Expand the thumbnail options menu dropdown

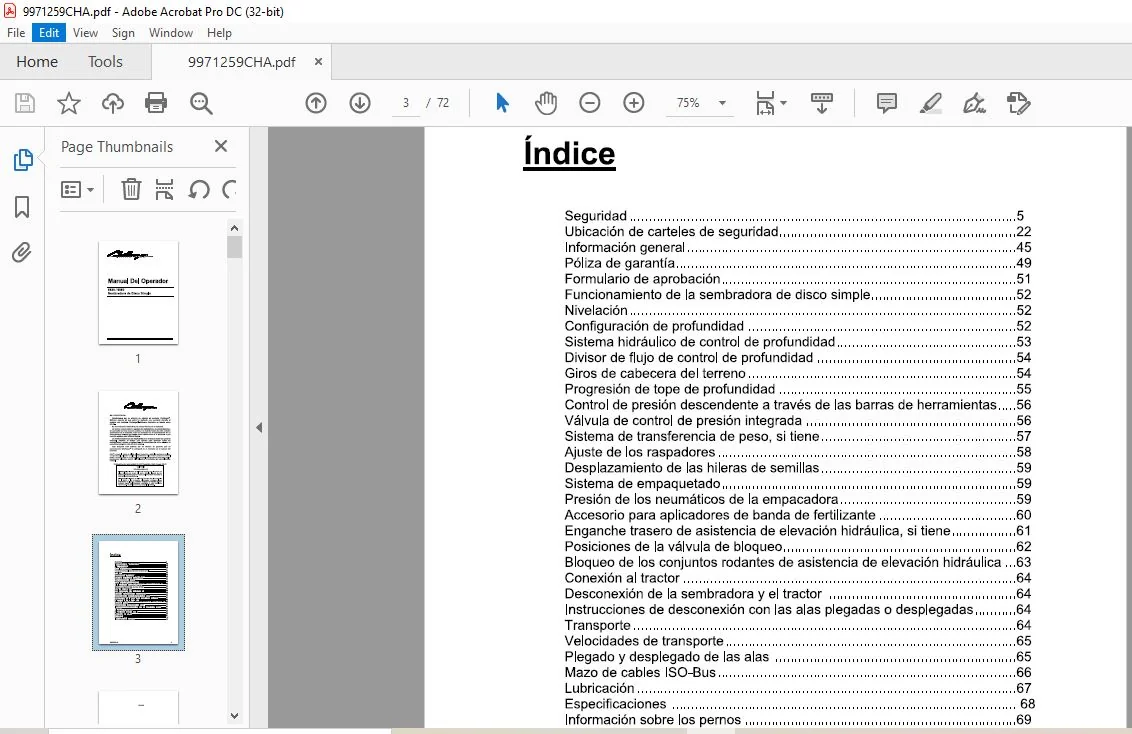click(x=77, y=190)
